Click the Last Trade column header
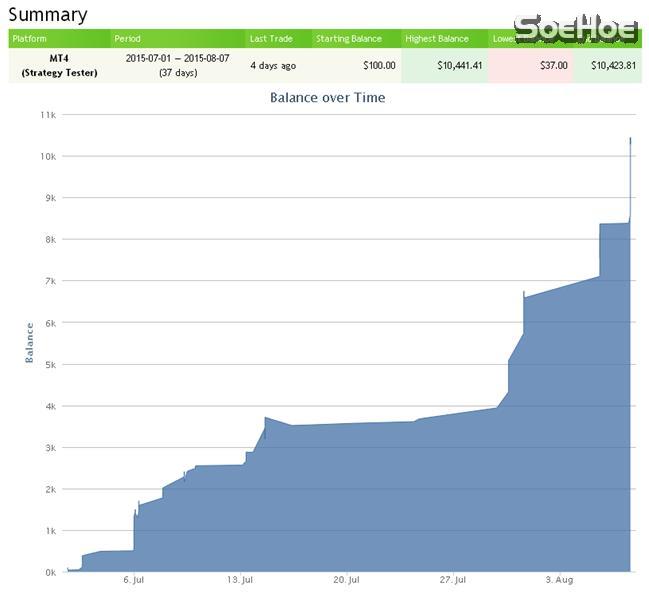 [271, 39]
